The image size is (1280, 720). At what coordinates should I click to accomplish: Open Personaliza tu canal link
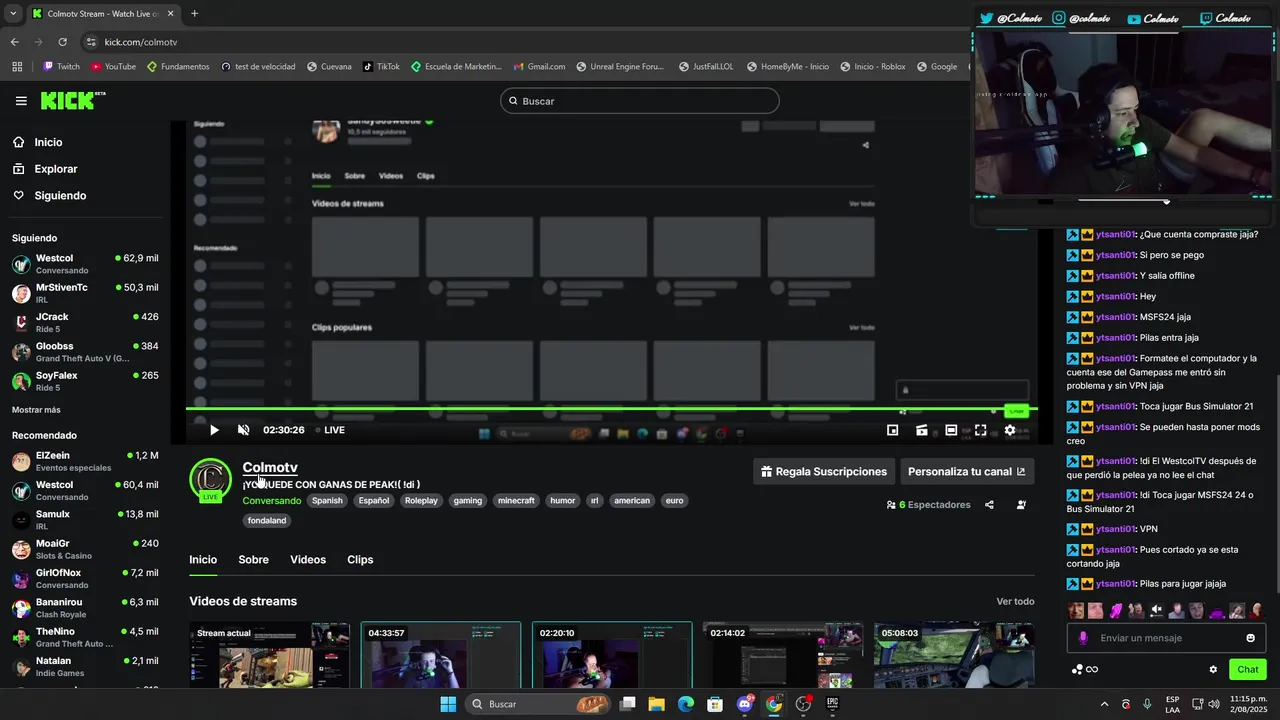pyautogui.click(x=966, y=471)
